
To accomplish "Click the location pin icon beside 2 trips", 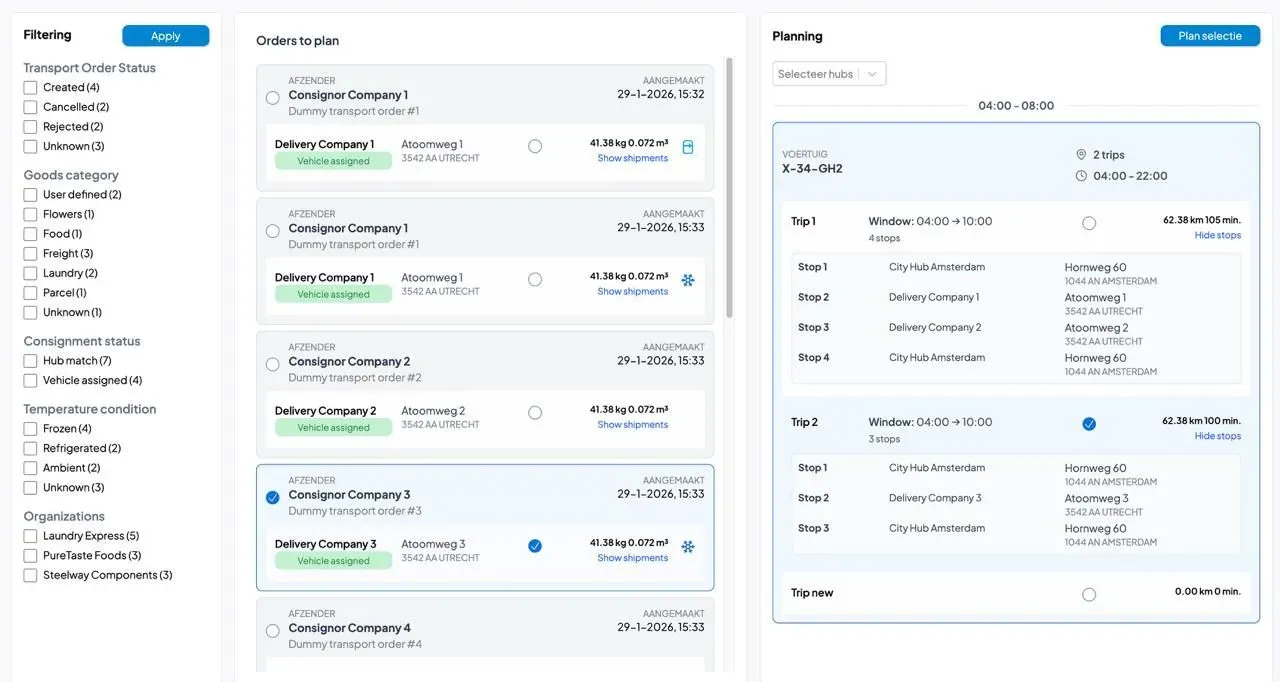I will (x=1081, y=155).
